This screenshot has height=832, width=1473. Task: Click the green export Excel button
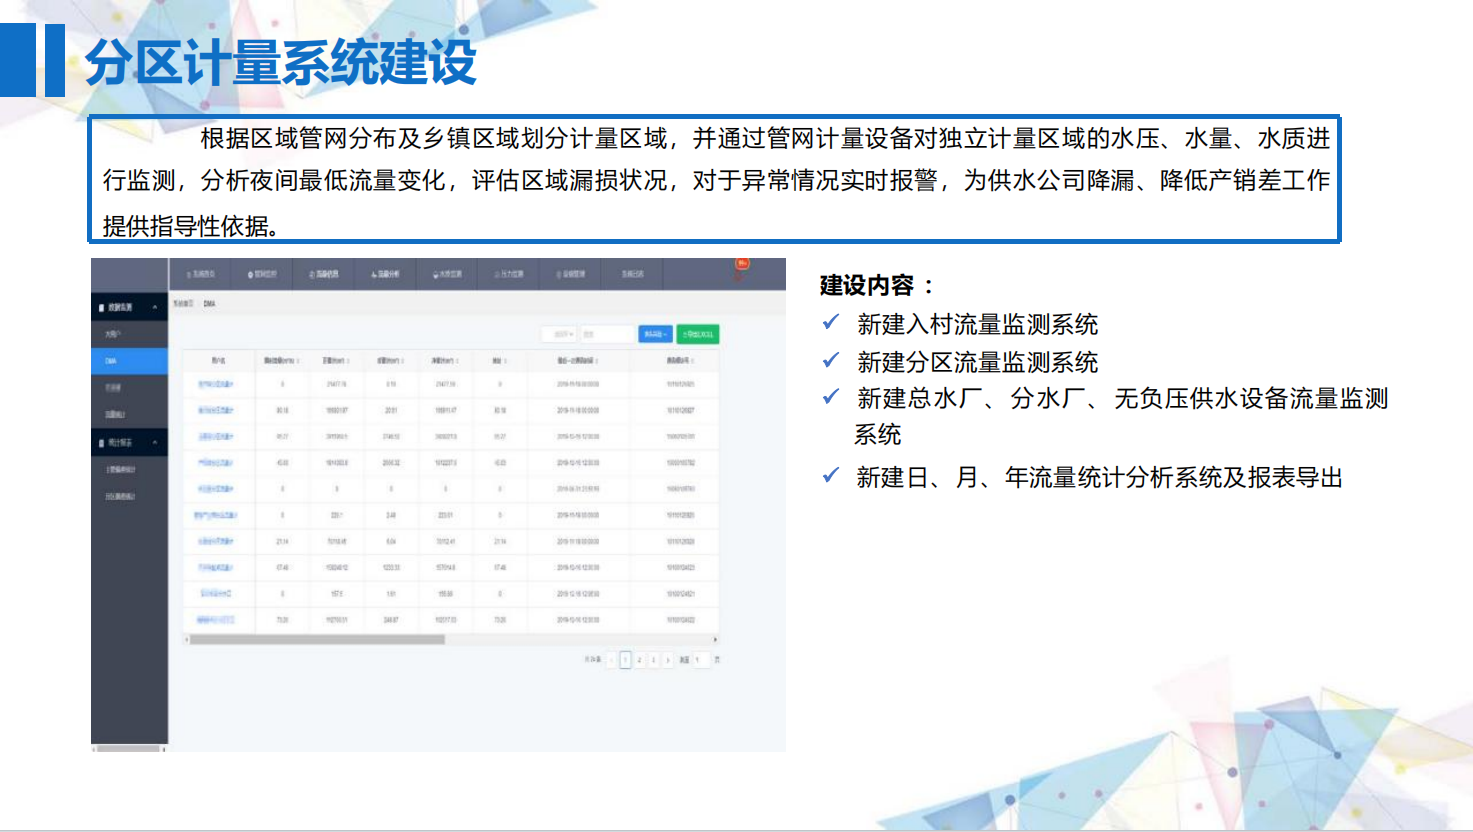pyautogui.click(x=698, y=334)
